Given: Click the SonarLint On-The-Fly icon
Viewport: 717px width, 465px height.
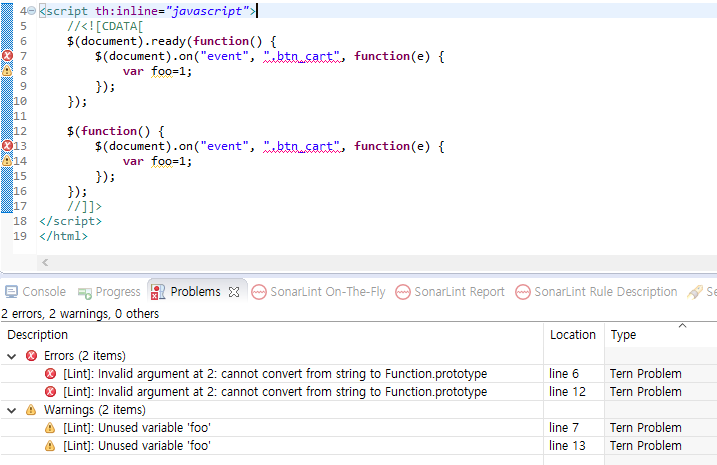Looking at the screenshot, I should pos(259,292).
